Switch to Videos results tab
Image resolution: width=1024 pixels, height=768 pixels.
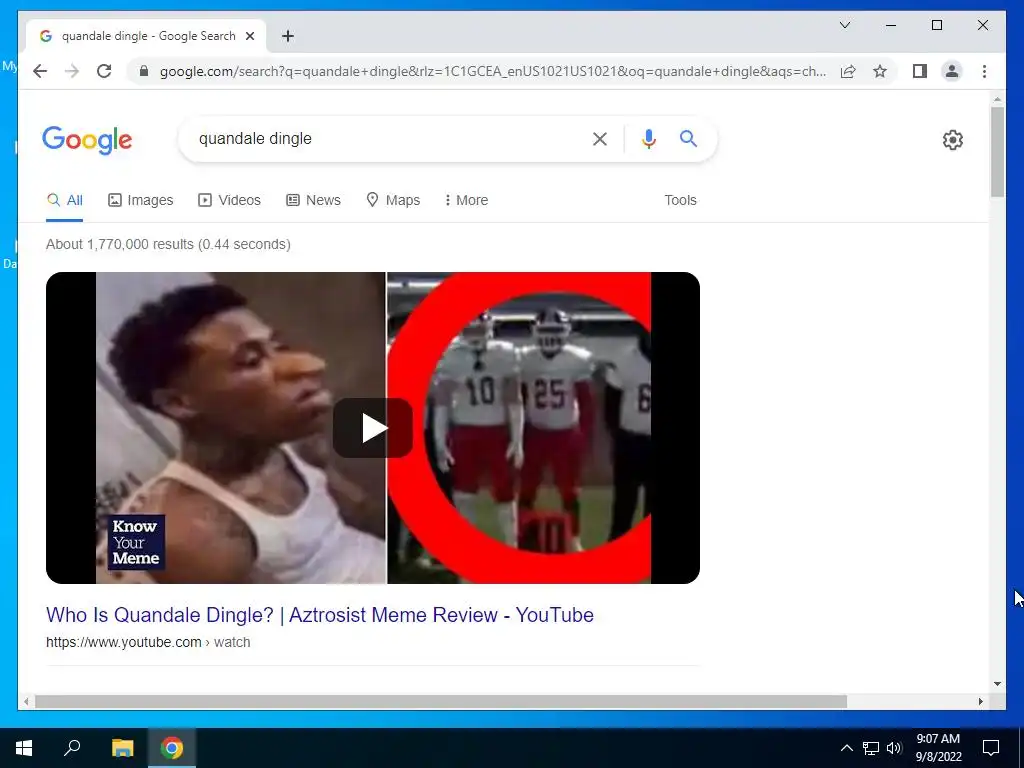(x=229, y=200)
